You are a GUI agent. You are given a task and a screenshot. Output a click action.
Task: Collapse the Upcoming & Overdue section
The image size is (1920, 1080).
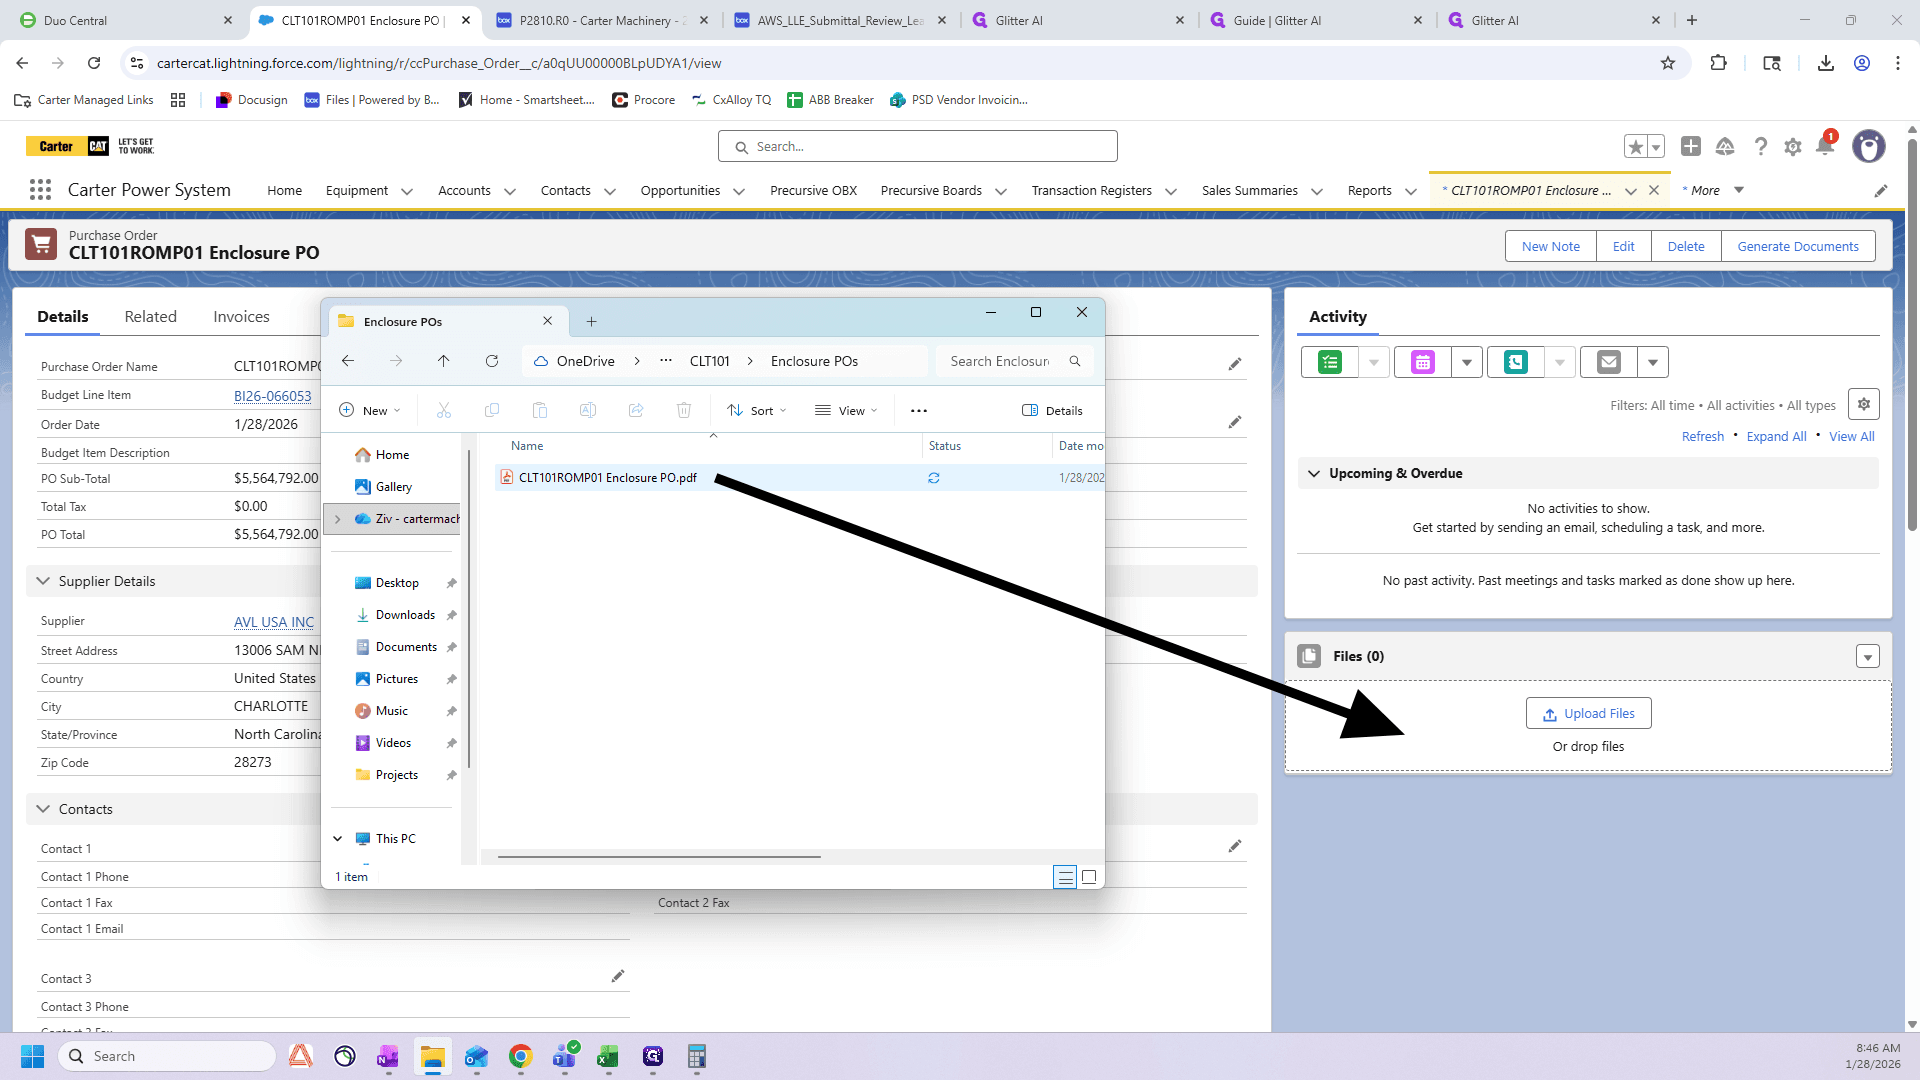[x=1314, y=473]
